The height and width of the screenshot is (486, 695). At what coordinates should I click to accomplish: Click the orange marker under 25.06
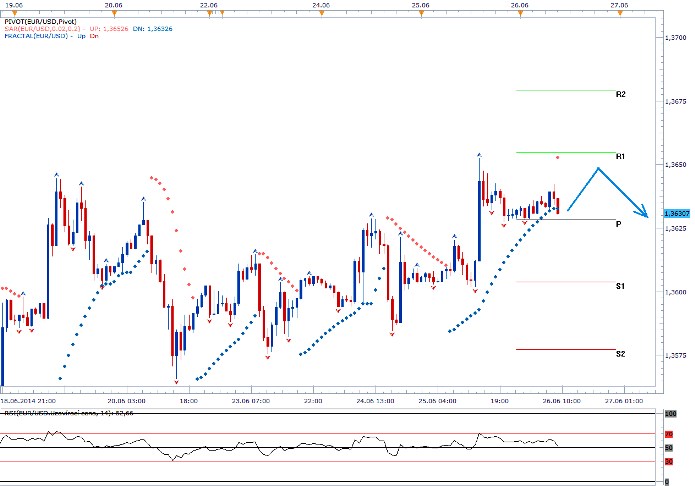[422, 13]
